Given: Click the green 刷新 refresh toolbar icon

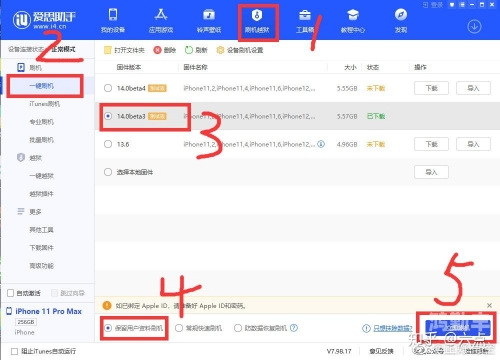Looking at the screenshot, I should [x=189, y=50].
